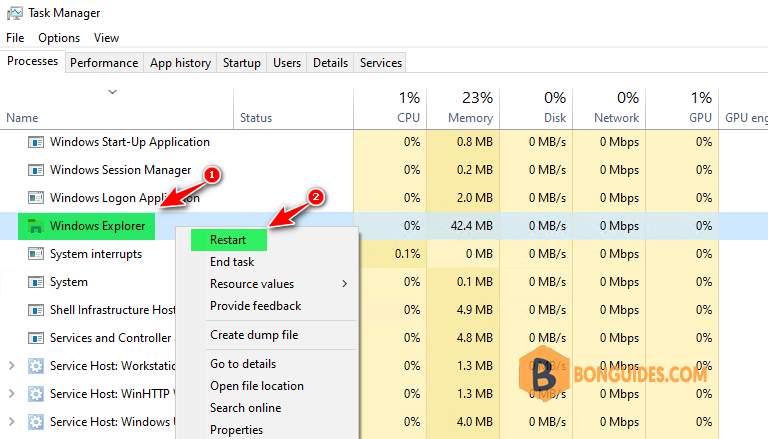The height and width of the screenshot is (439, 768).
Task: Click the 0.2 MB memory value
Action: [475, 170]
